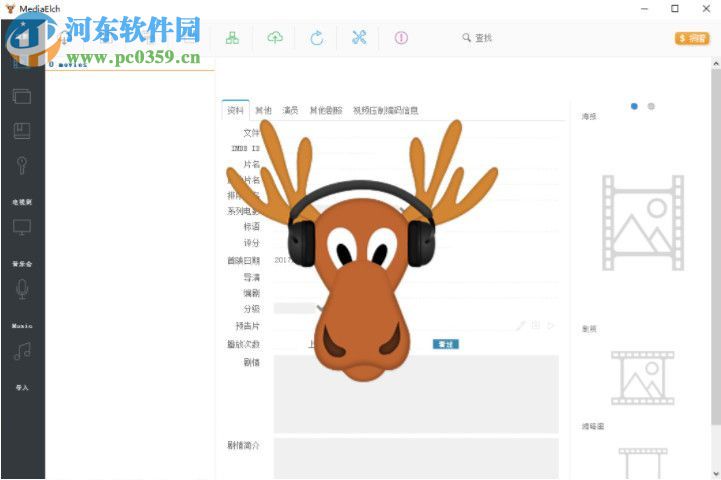Click the 查找 search field

[483, 38]
